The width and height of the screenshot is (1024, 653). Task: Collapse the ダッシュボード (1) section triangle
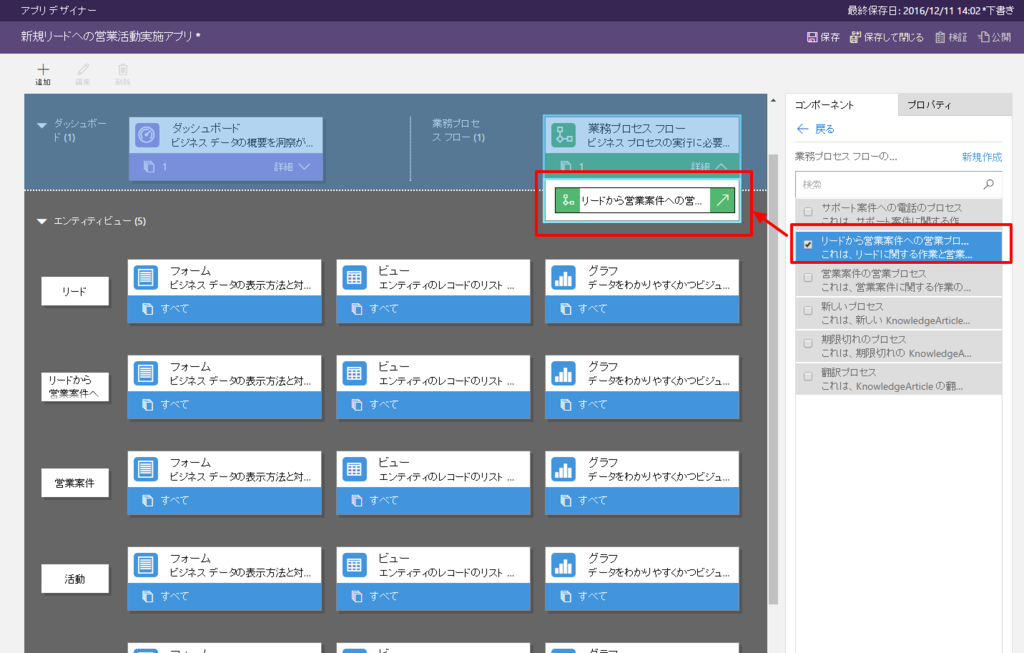[42, 125]
